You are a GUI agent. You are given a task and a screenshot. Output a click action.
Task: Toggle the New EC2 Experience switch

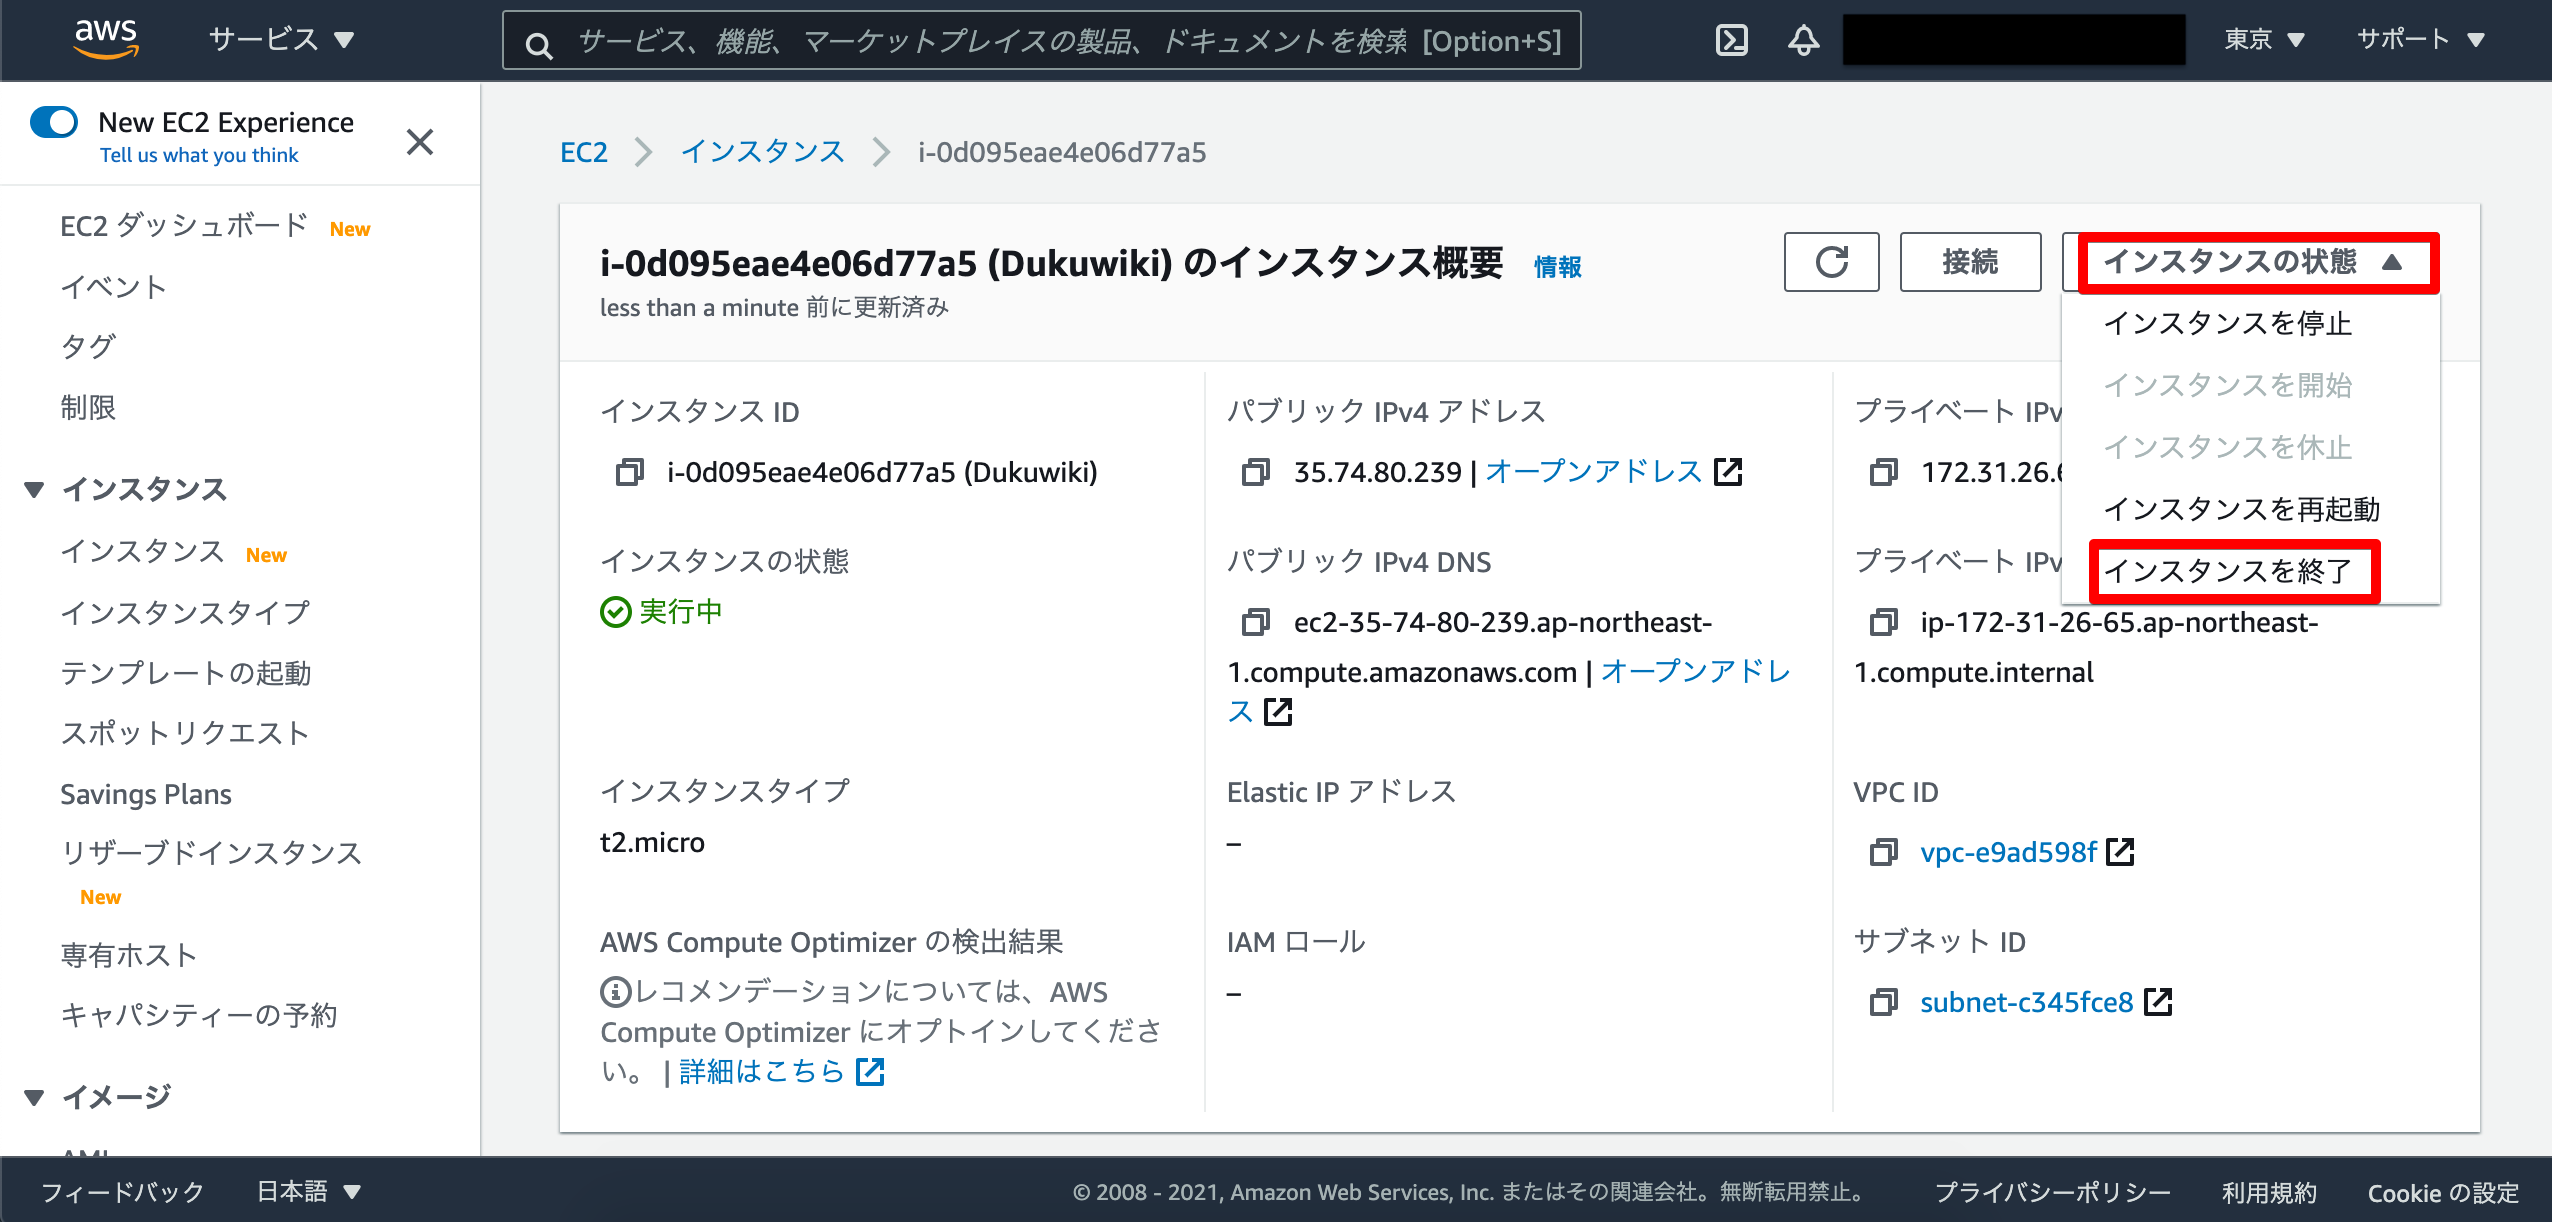[54, 122]
